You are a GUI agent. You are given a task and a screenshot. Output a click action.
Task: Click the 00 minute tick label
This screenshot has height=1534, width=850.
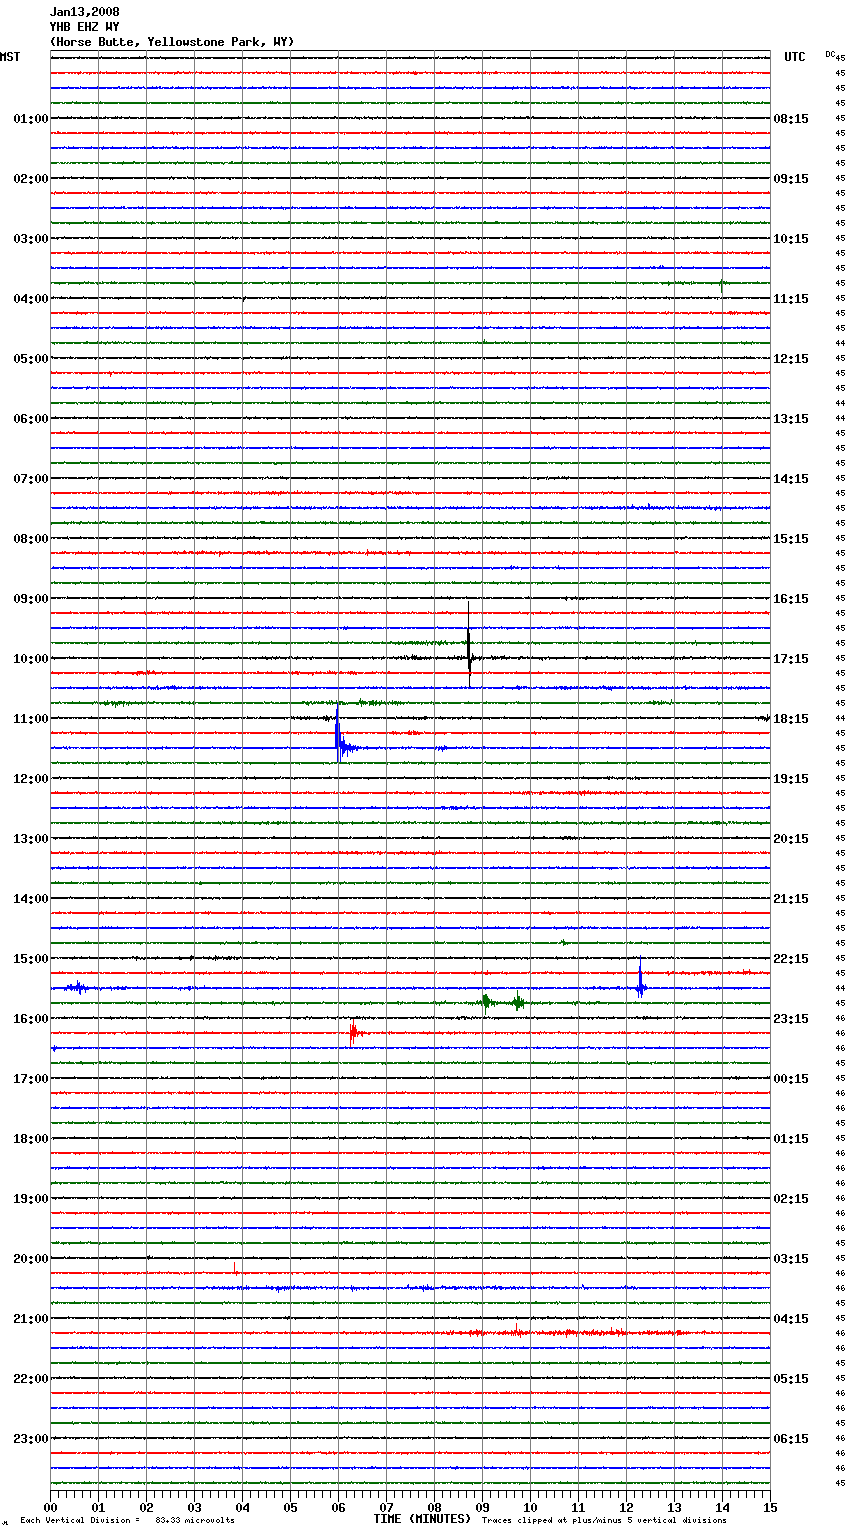tap(50, 1507)
